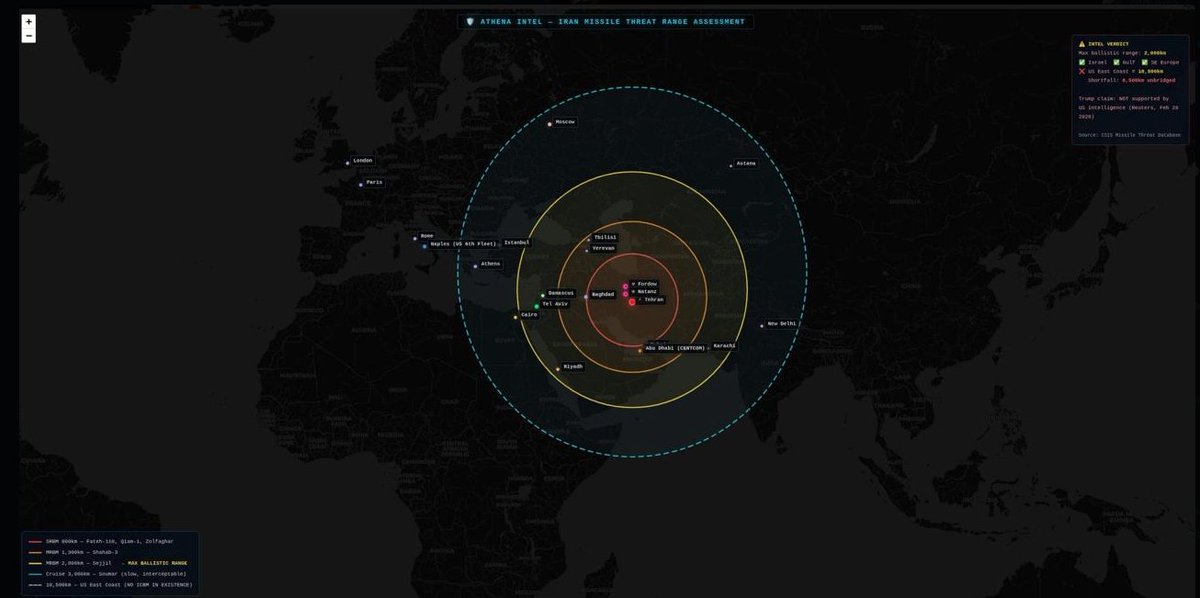Click the dashed 10,500km legend swatch

[35, 585]
